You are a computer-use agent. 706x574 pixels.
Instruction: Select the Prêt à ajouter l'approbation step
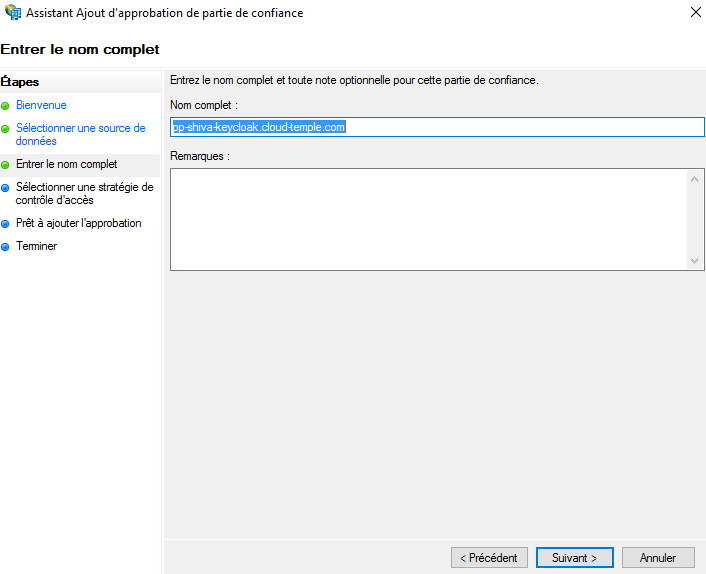[x=78, y=223]
